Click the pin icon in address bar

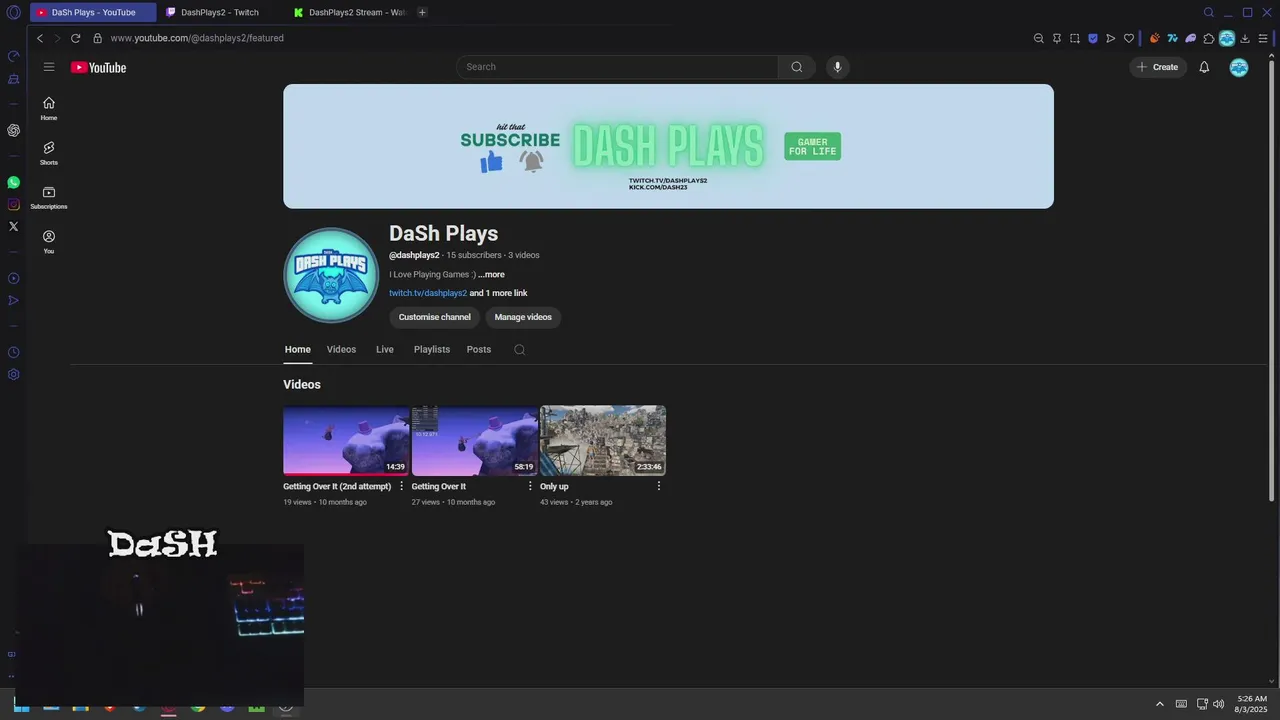[1057, 38]
